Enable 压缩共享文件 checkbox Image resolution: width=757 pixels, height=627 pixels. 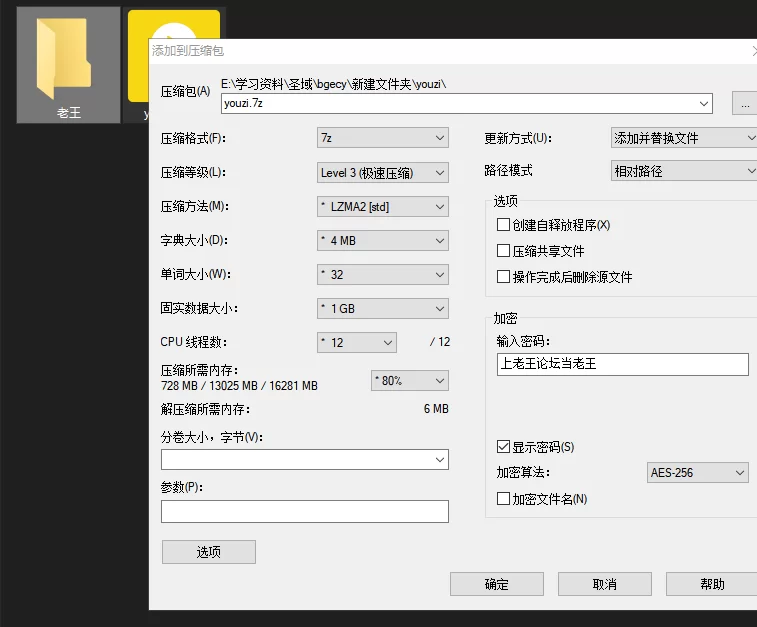coord(504,251)
